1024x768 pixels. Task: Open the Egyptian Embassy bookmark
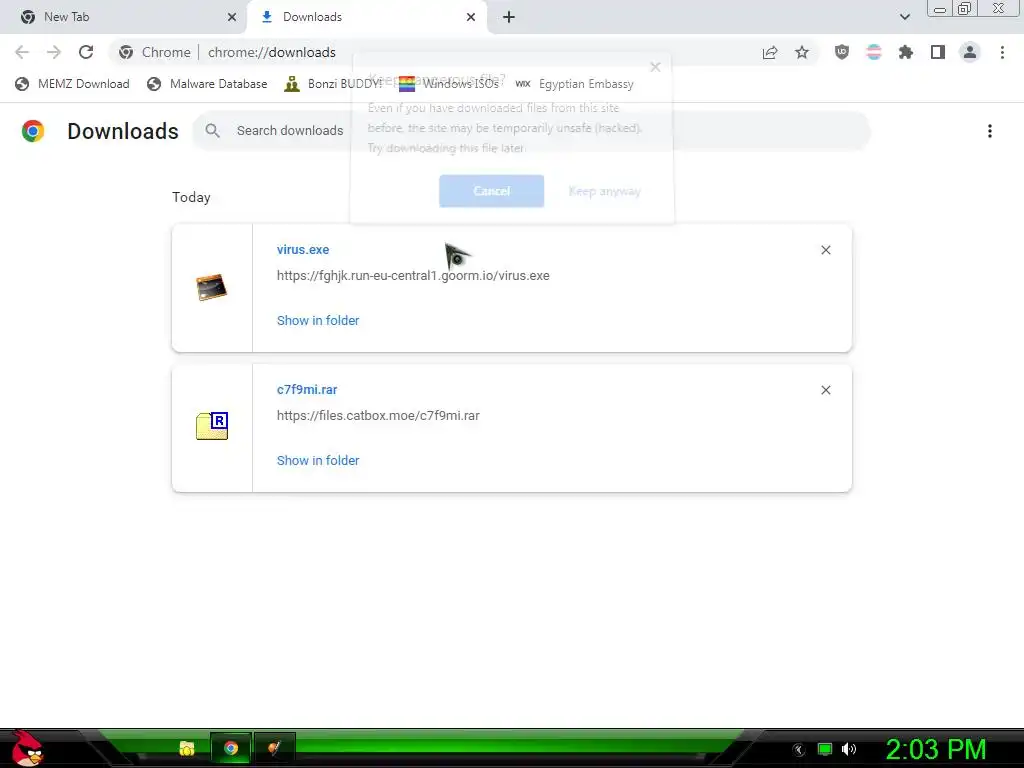click(575, 84)
